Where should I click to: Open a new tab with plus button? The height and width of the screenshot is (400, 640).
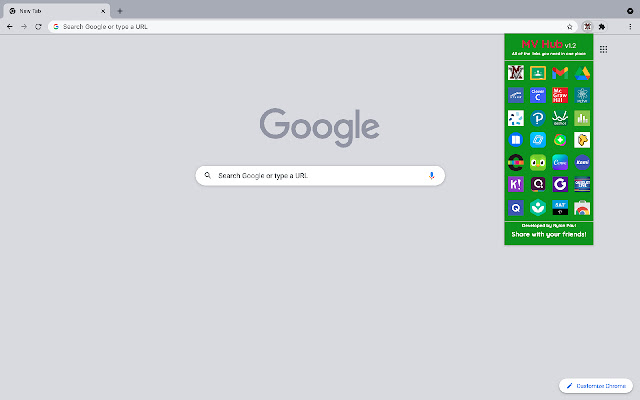click(120, 11)
